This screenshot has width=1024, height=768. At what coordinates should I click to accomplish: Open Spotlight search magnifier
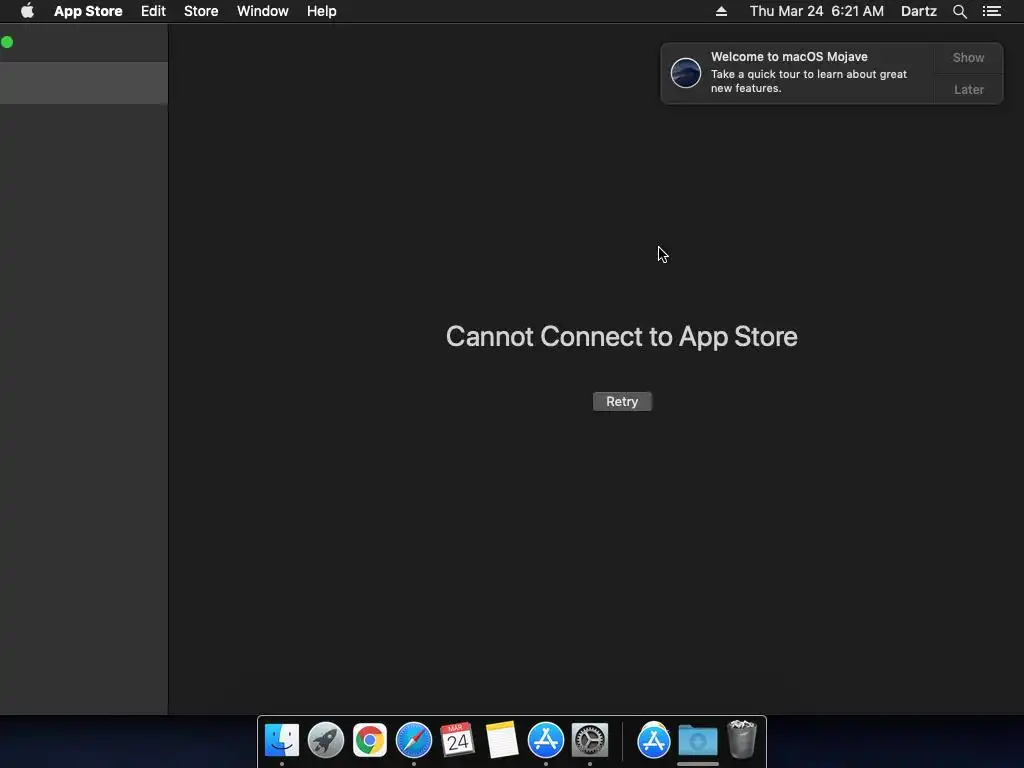(x=960, y=11)
